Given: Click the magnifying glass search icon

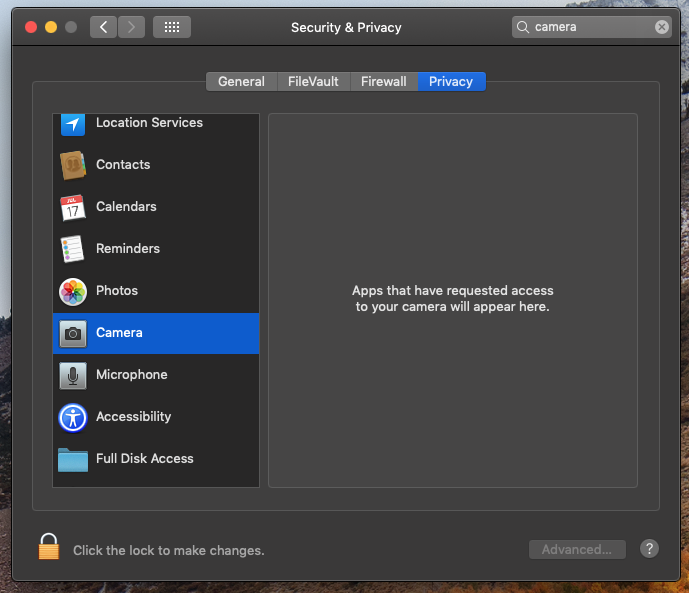Looking at the screenshot, I should 522,27.
